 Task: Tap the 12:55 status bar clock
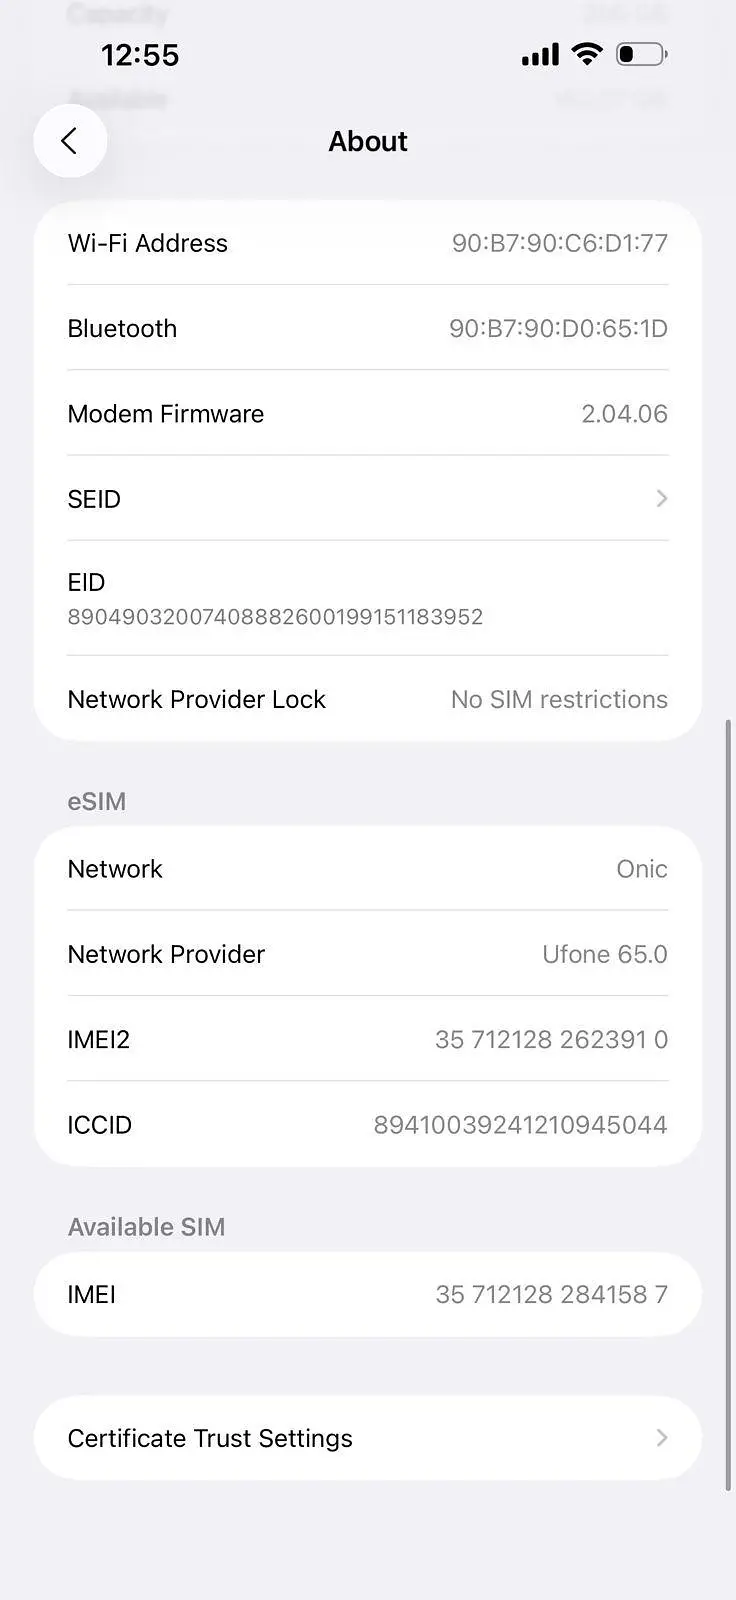[140, 55]
